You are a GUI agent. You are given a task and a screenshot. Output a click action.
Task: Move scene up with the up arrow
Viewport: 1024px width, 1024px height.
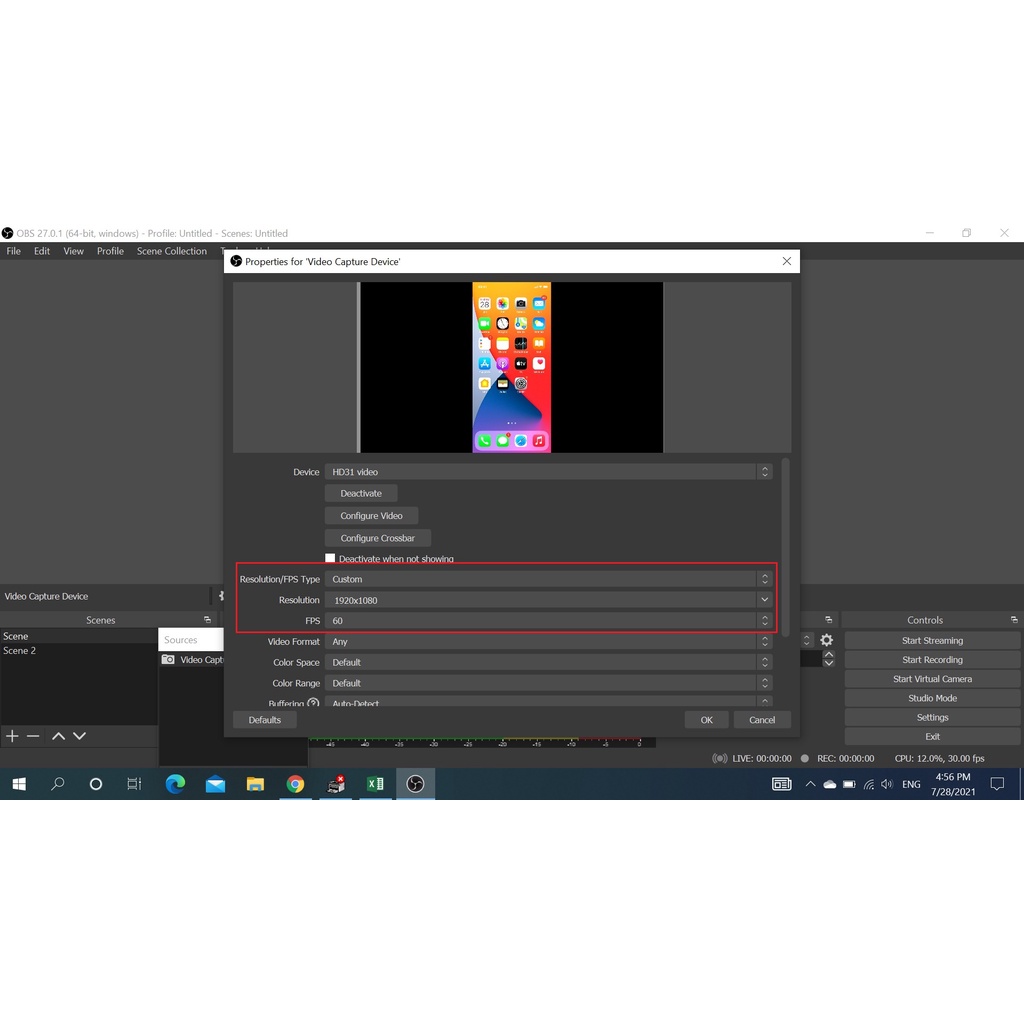point(58,736)
